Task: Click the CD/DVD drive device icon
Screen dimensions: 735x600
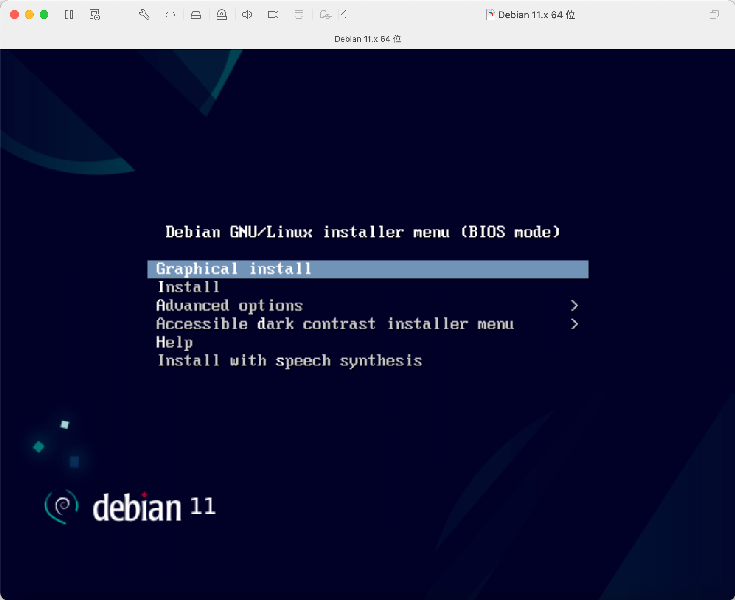Action: tap(222, 15)
